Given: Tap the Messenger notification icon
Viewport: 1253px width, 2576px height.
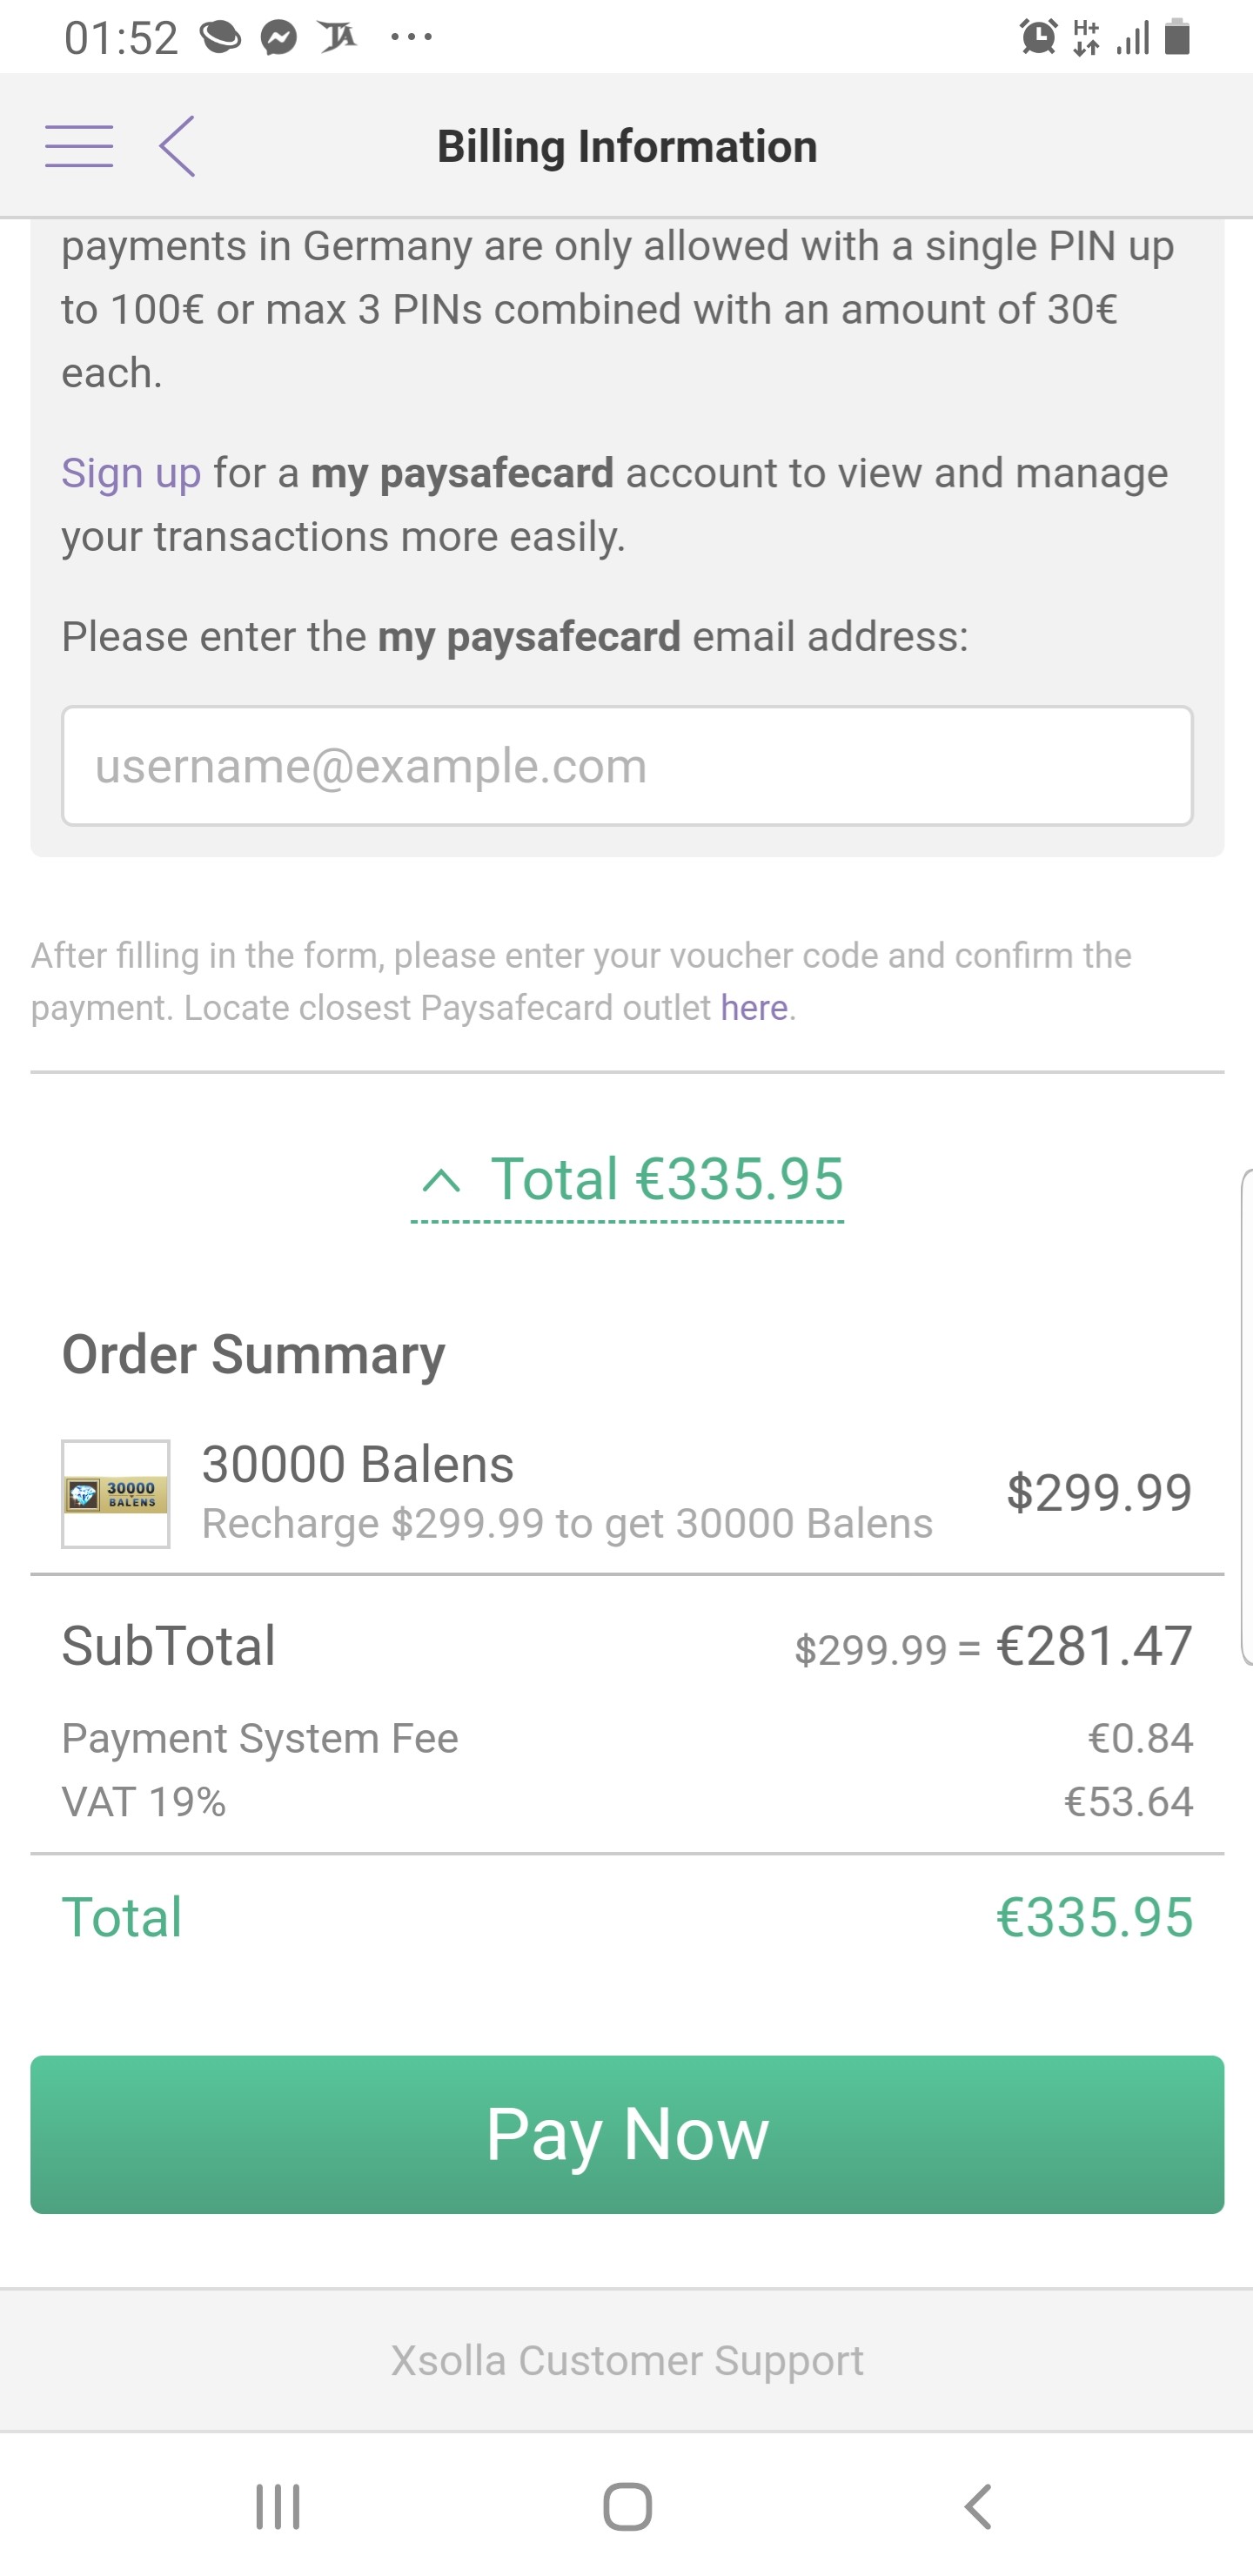Looking at the screenshot, I should tap(279, 38).
